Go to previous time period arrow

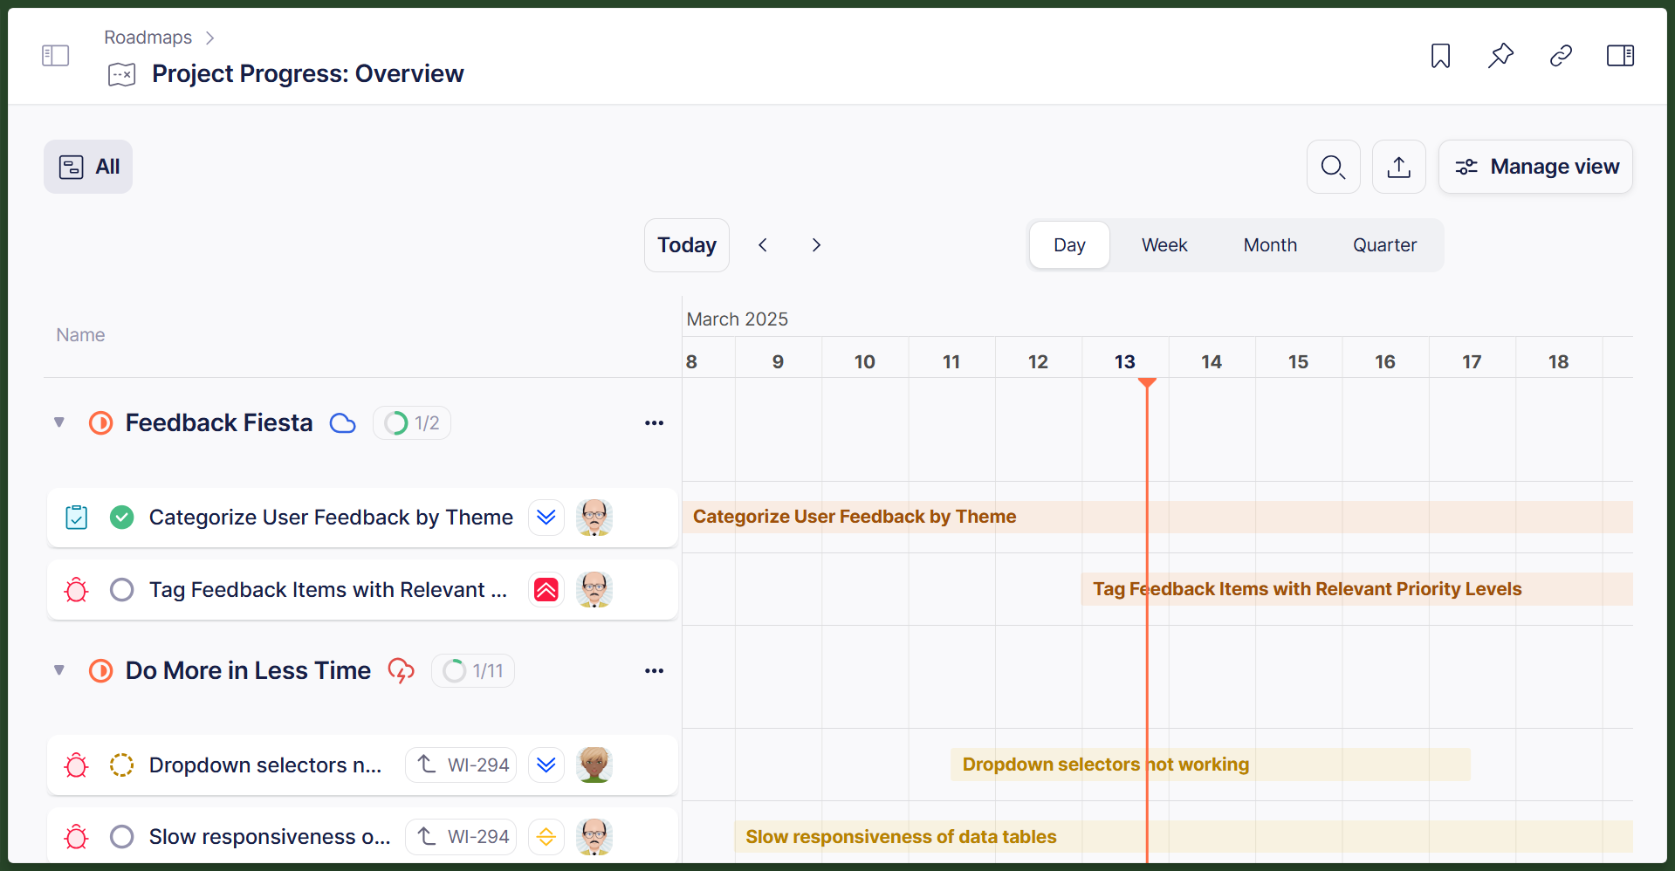(763, 245)
